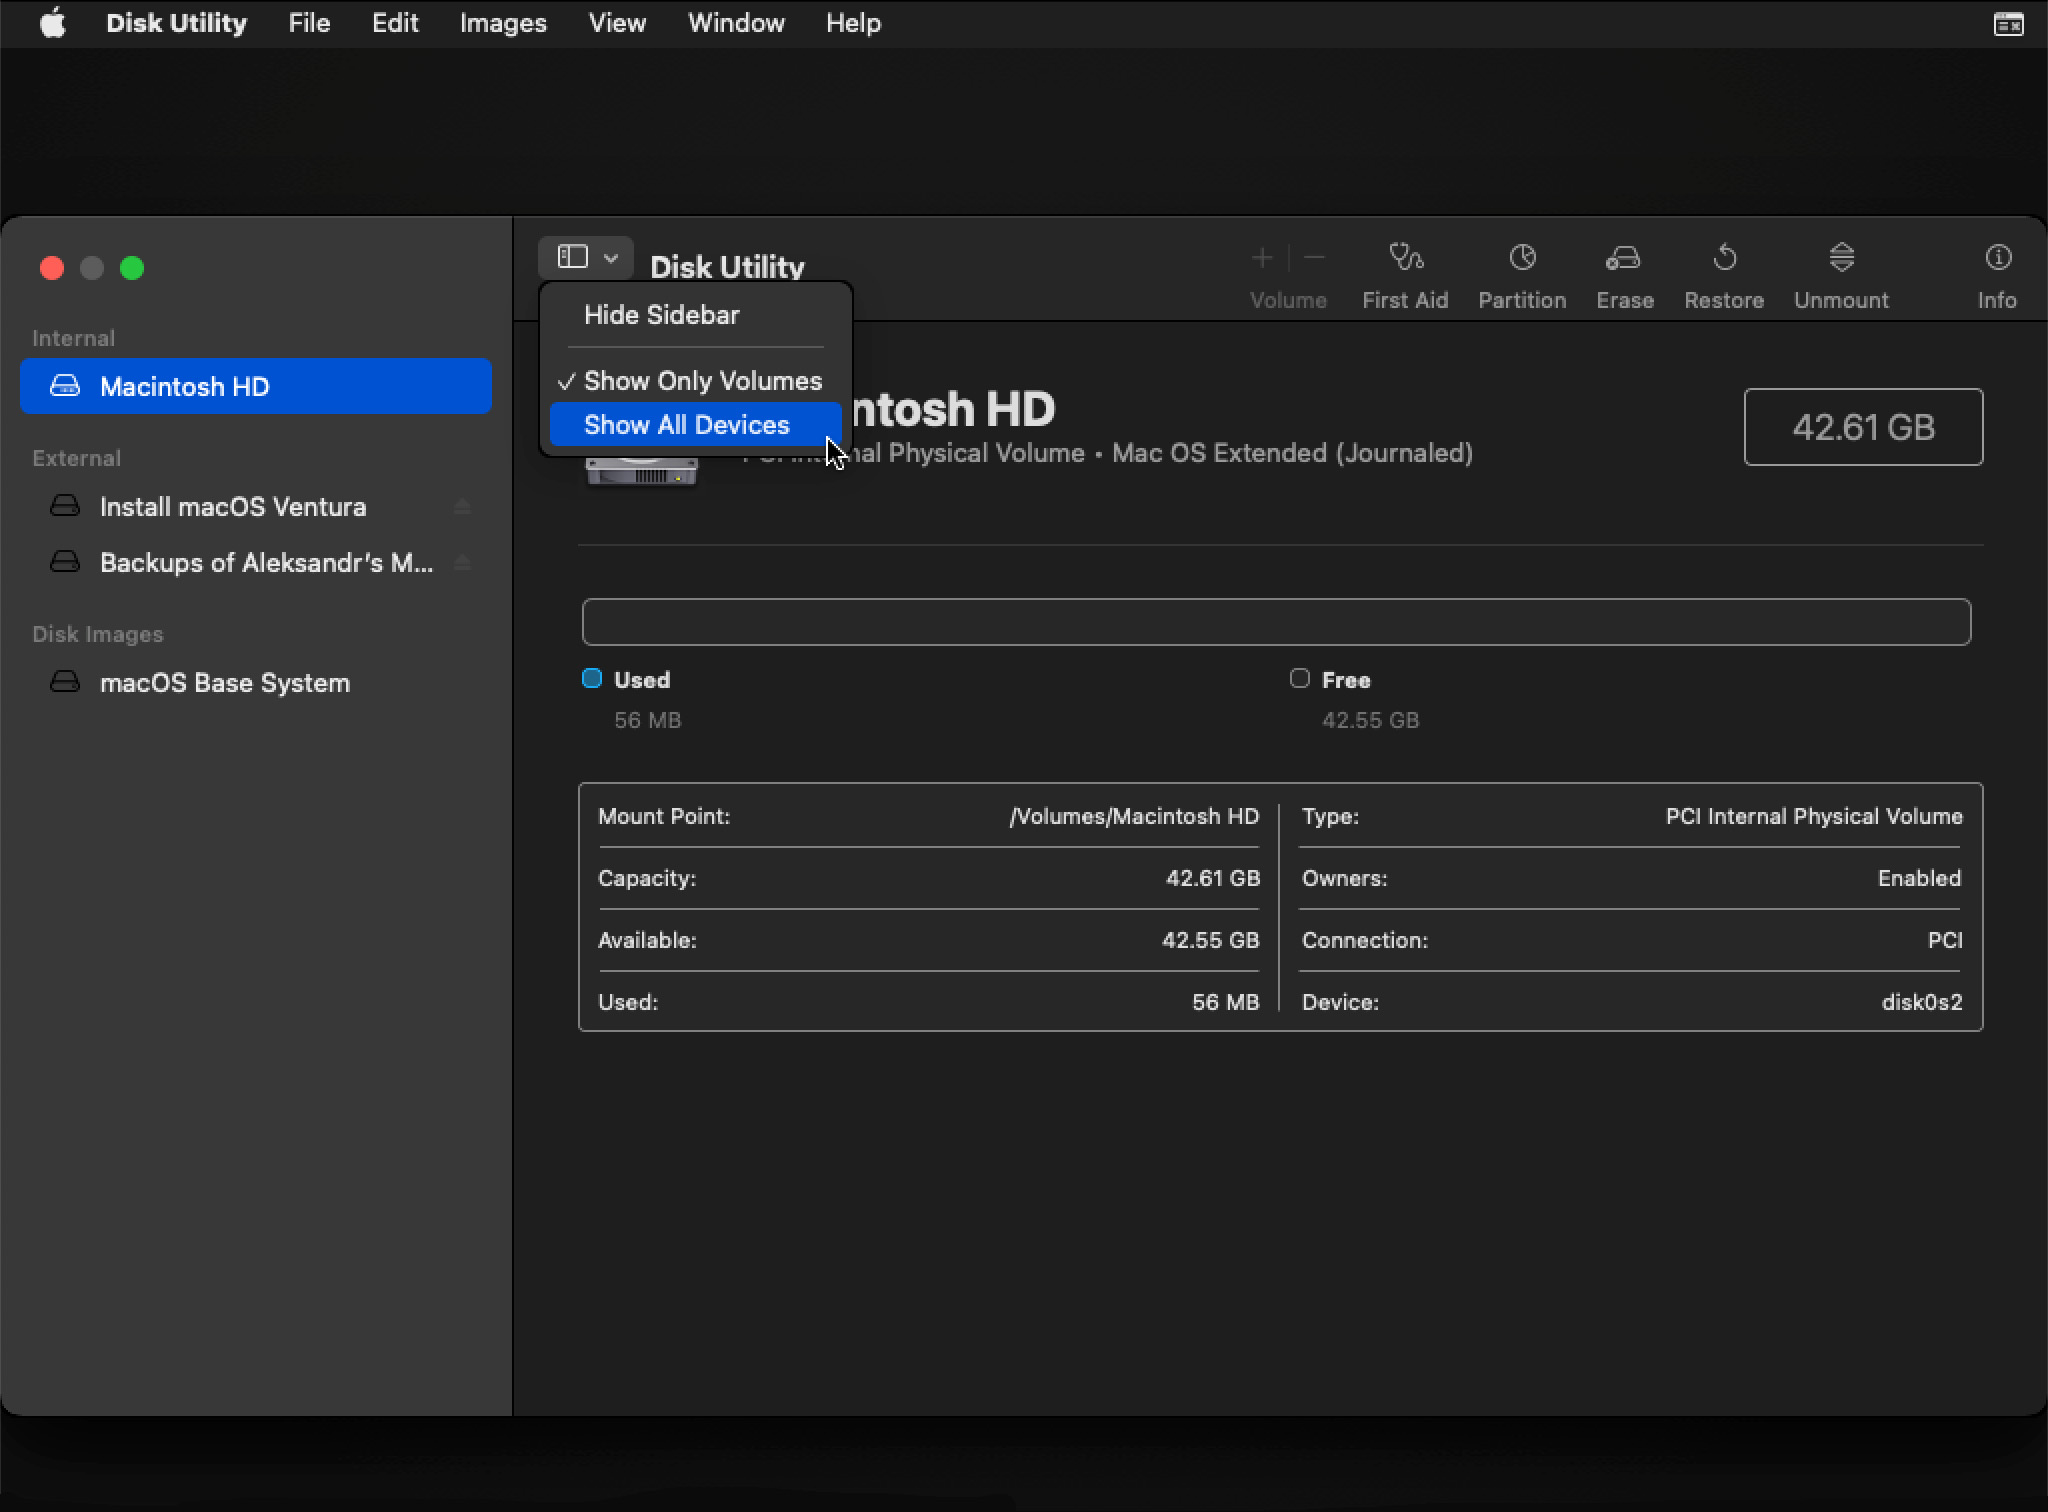The height and width of the screenshot is (1512, 2048).
Task: Click the 56 MB value under Used legend
Action: (647, 720)
